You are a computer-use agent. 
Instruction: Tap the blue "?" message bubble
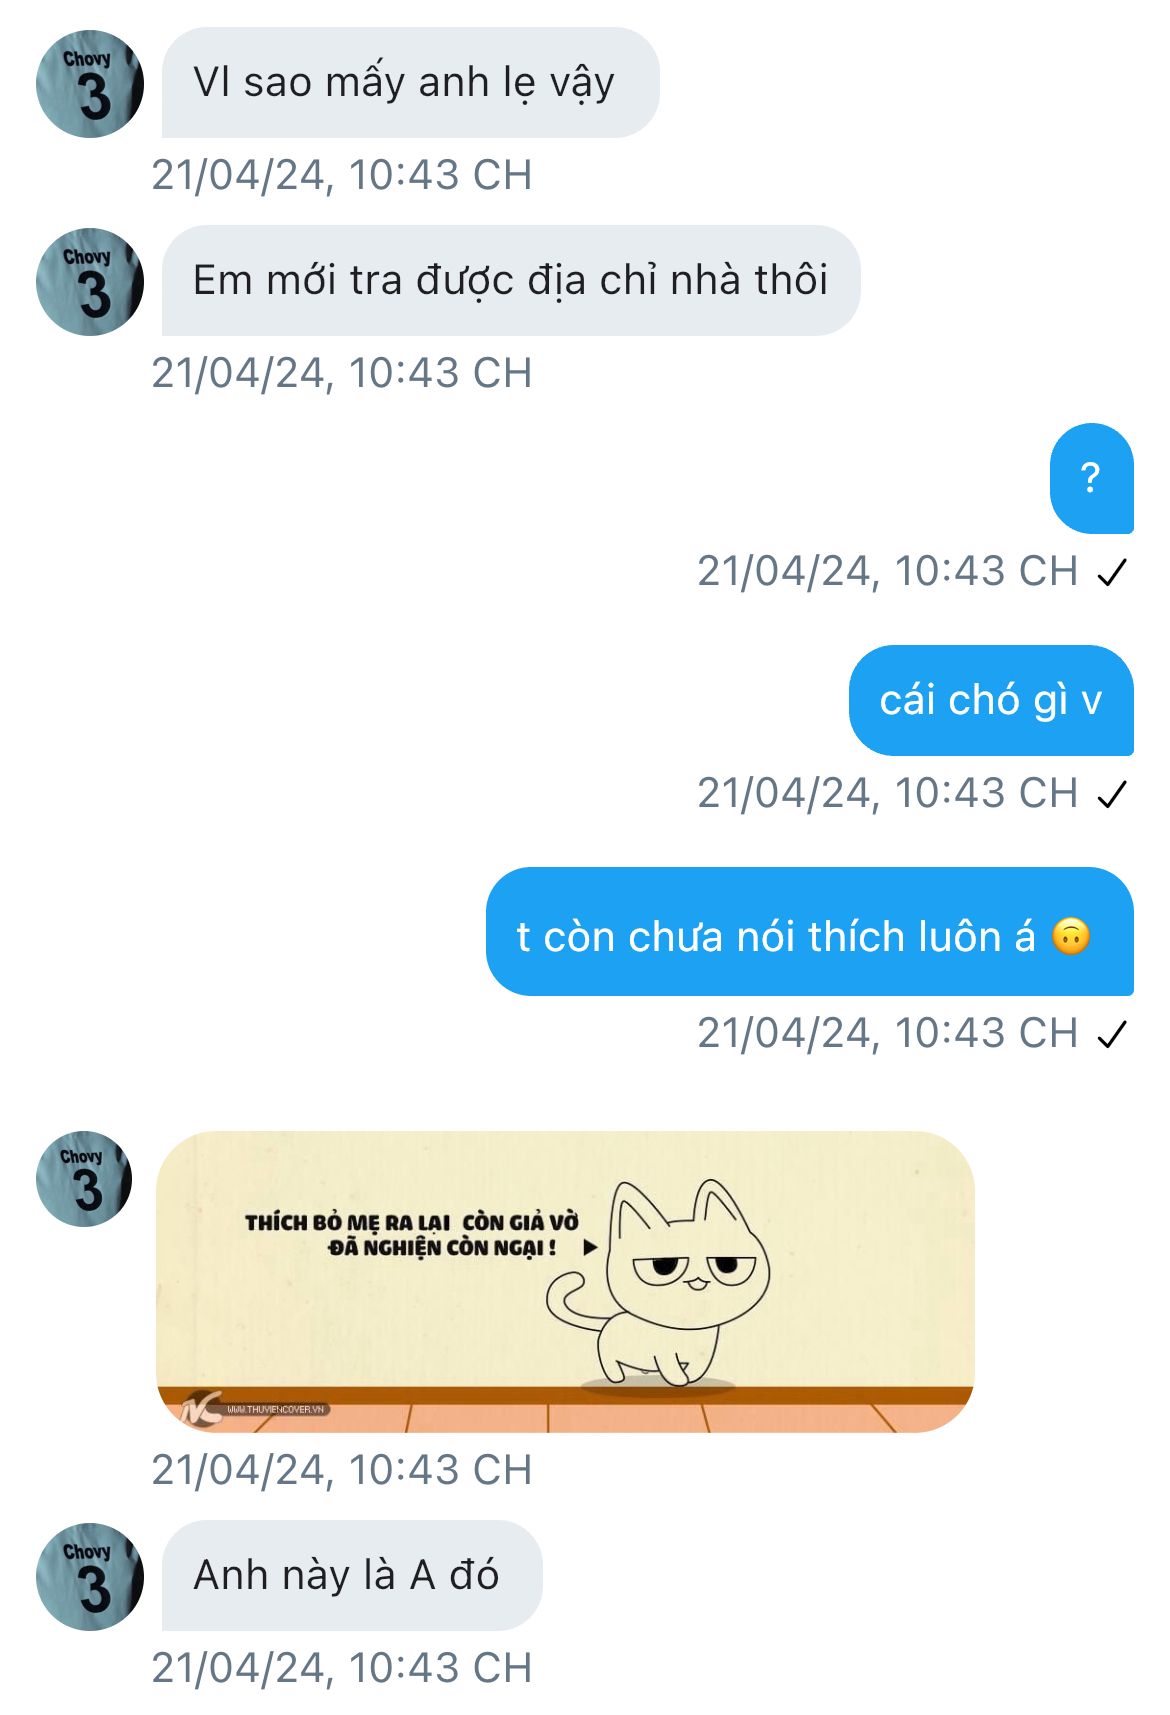(x=1092, y=478)
